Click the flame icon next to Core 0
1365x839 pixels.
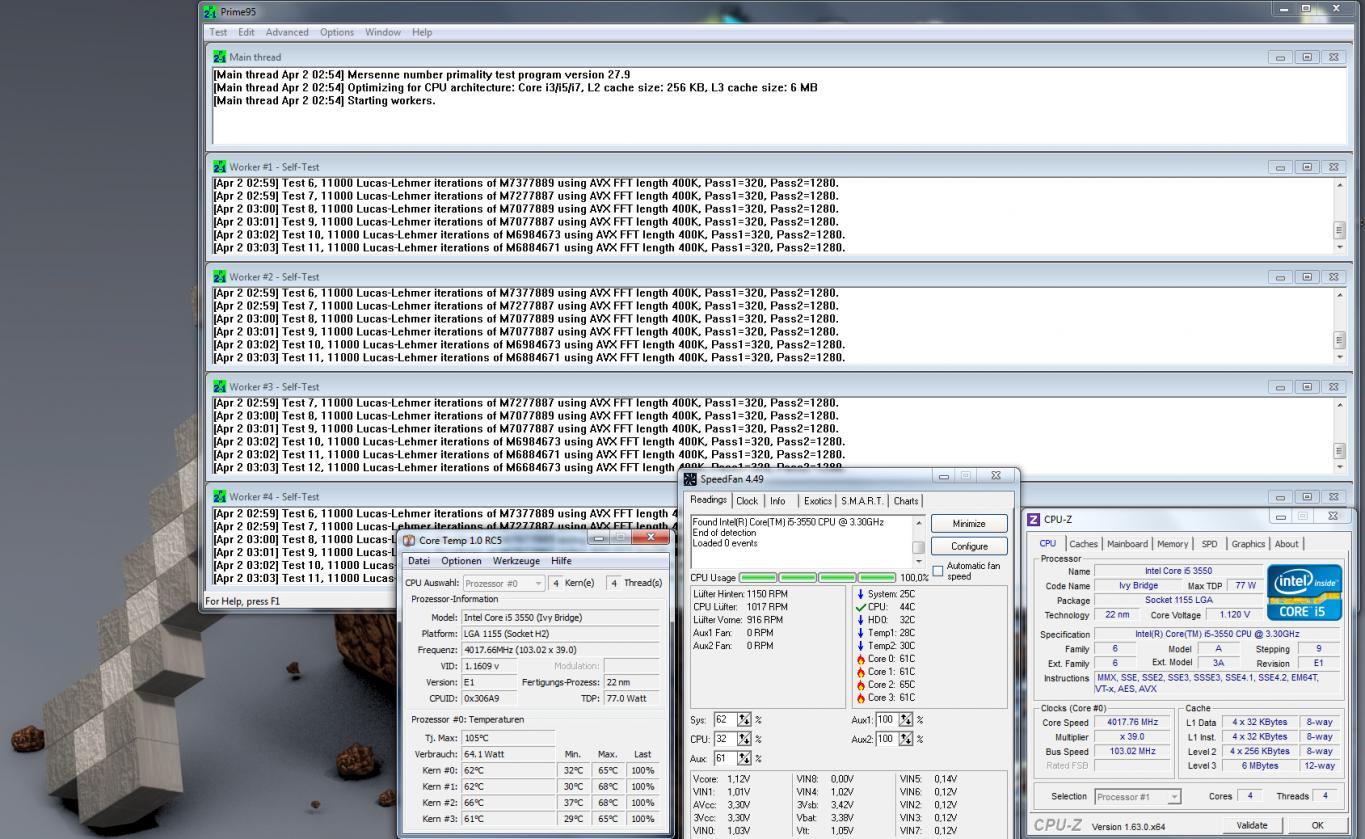pyautogui.click(x=860, y=659)
